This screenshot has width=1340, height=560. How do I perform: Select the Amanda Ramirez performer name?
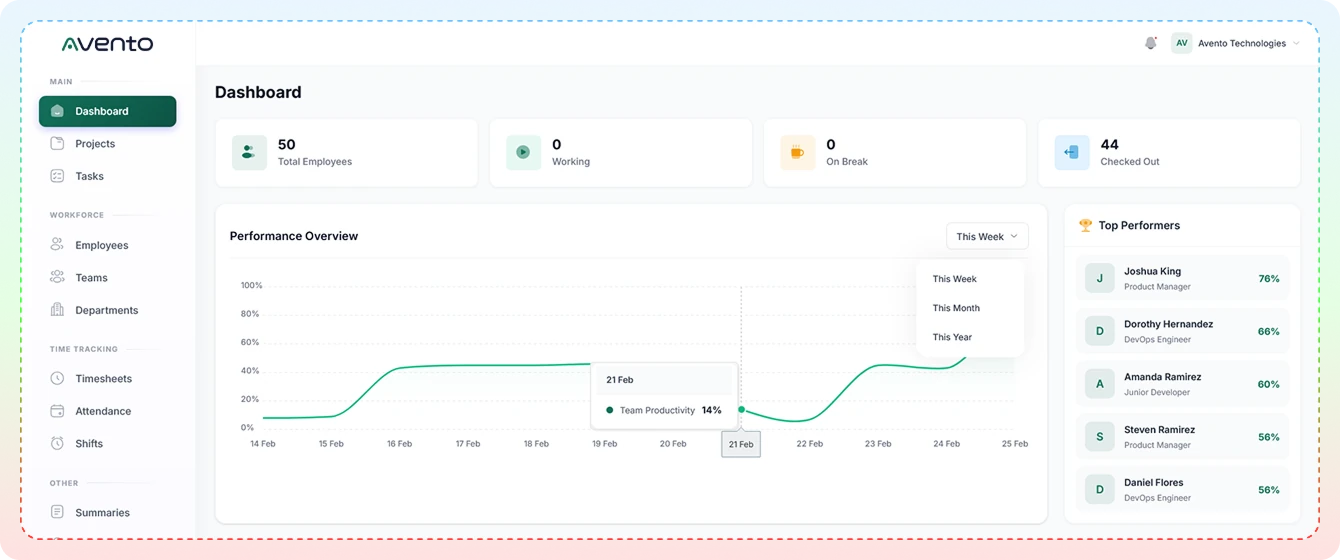1163,377
